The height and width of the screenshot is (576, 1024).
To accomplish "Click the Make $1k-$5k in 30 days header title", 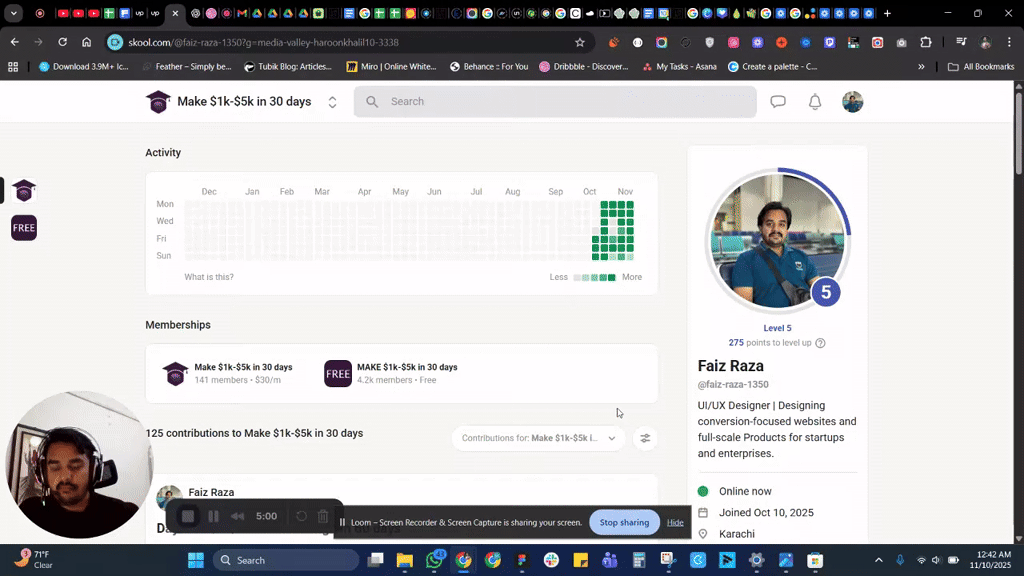I will 244,101.
